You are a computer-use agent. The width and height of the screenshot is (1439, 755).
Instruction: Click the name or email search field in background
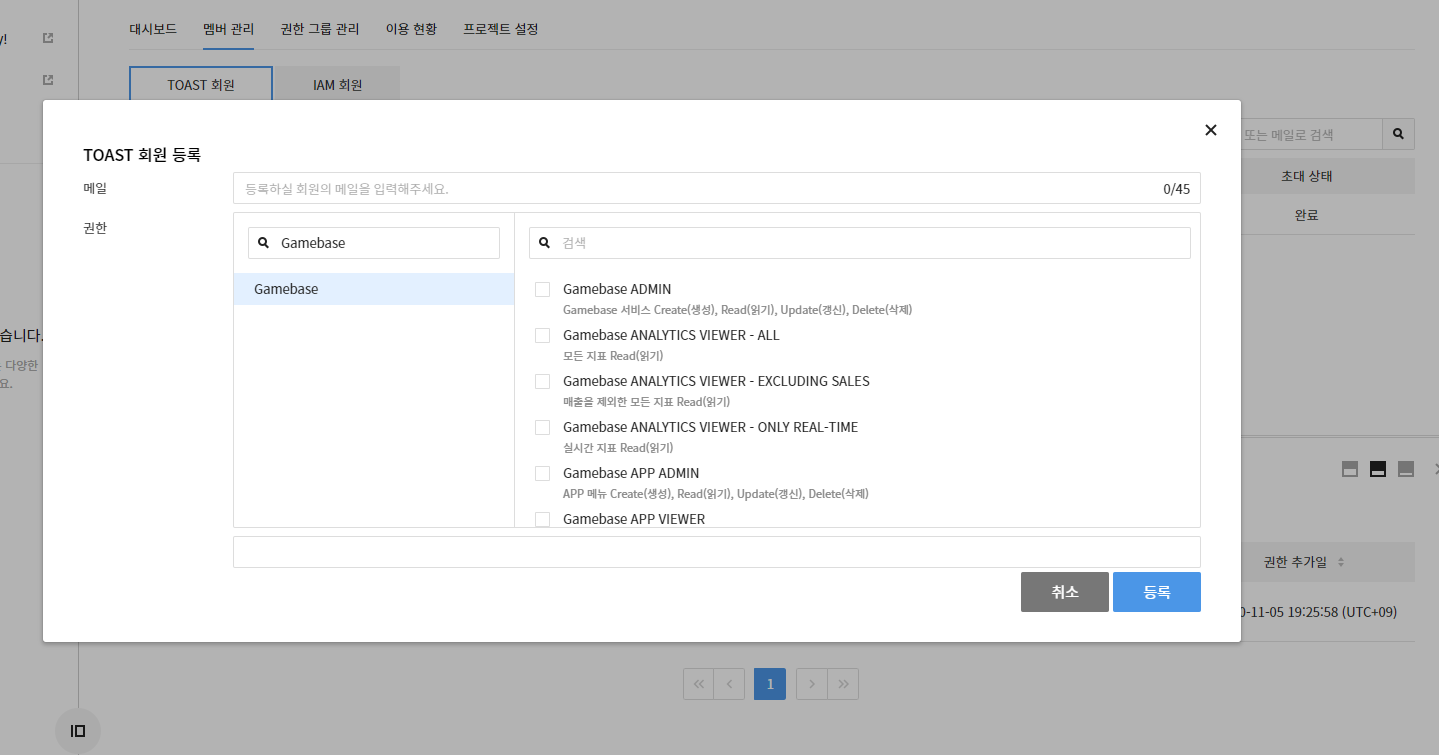[x=1311, y=134]
